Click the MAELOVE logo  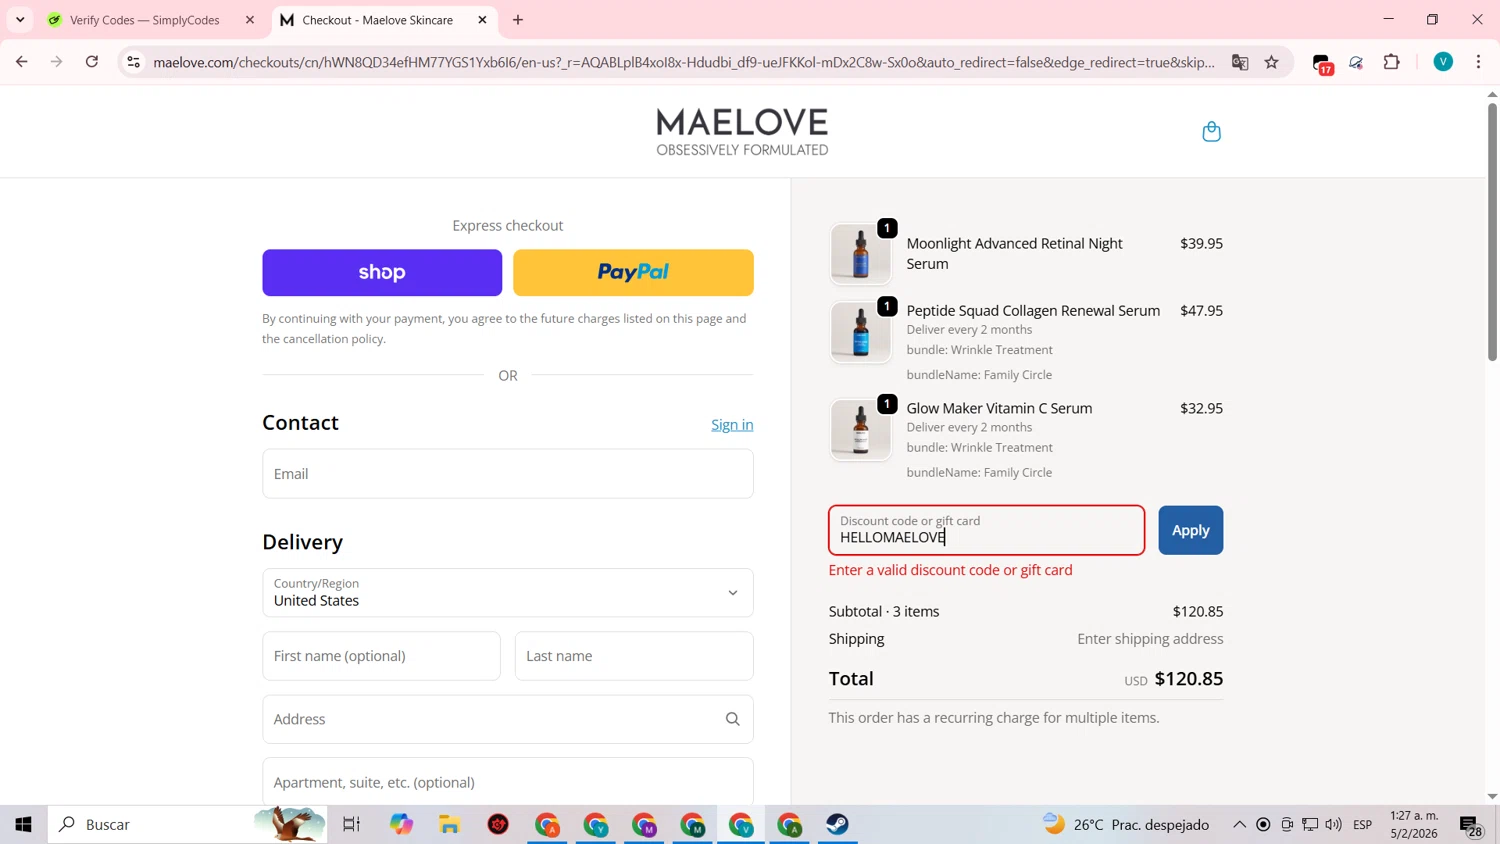[742, 132]
